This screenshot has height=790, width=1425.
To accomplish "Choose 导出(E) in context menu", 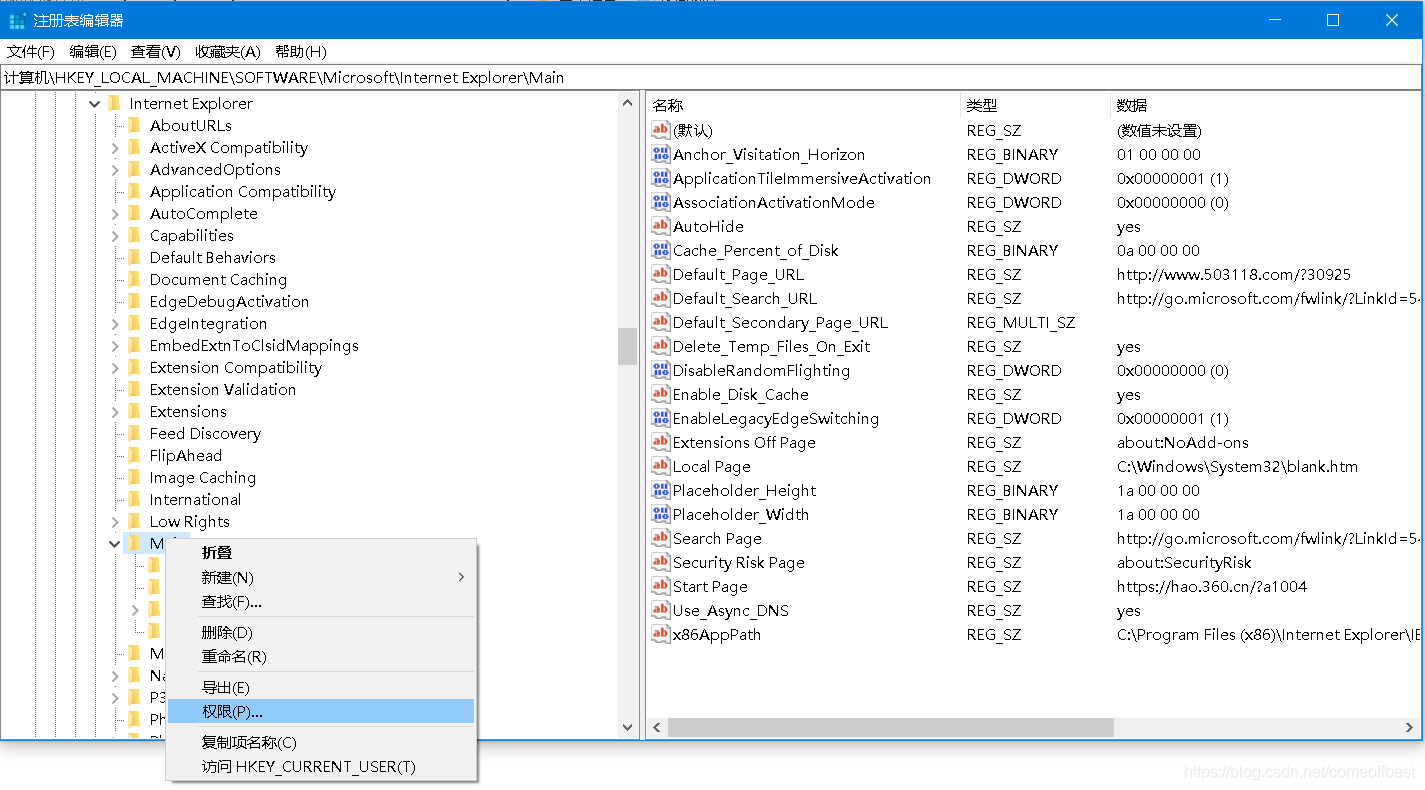I will click(x=321, y=687).
